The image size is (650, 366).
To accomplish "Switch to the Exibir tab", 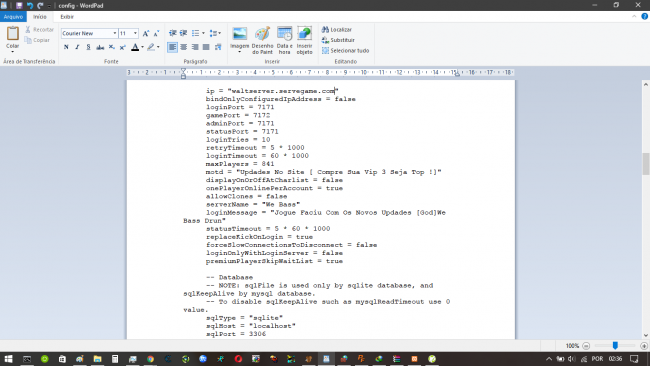I will coord(67,17).
